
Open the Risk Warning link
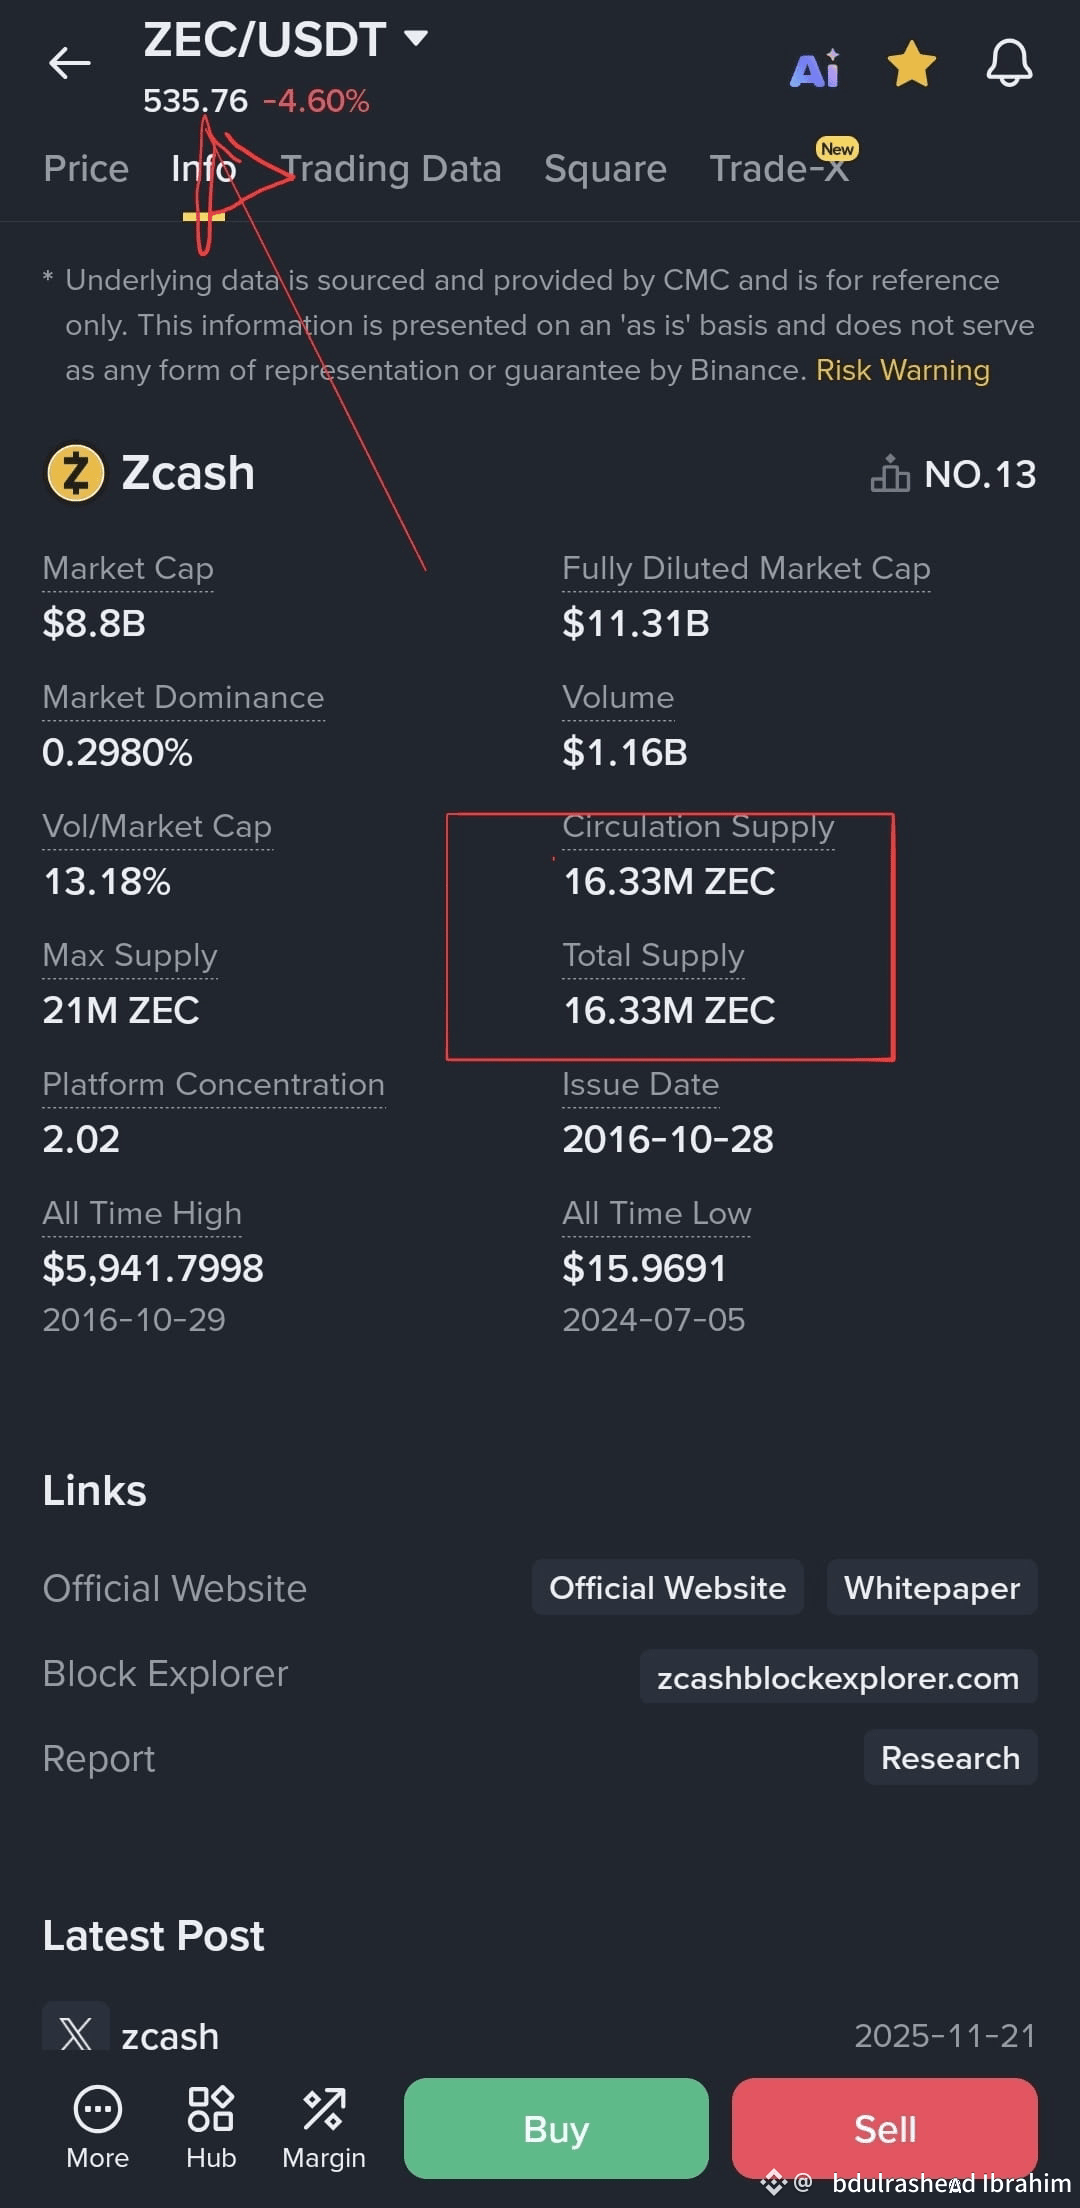pyautogui.click(x=902, y=370)
